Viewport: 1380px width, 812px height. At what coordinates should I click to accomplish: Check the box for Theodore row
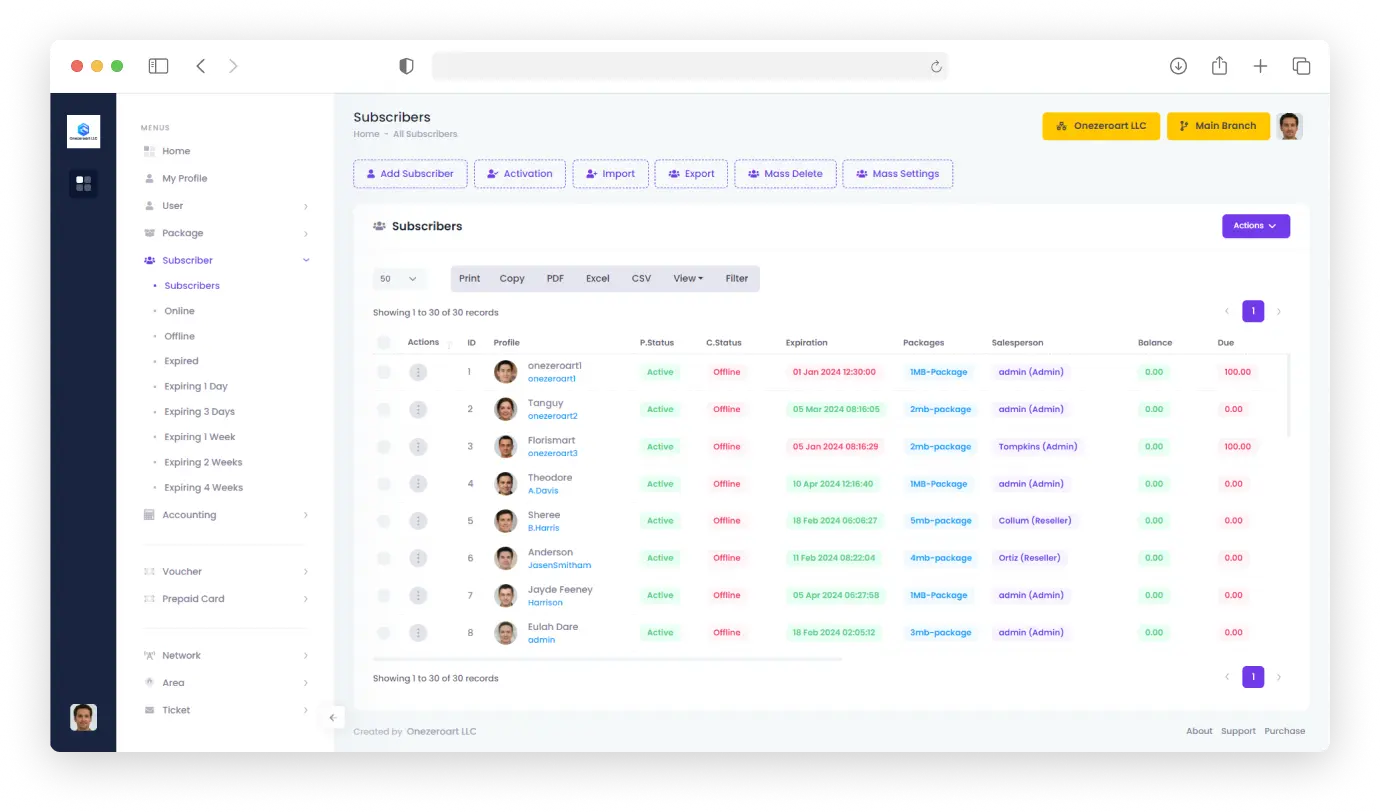pos(383,484)
